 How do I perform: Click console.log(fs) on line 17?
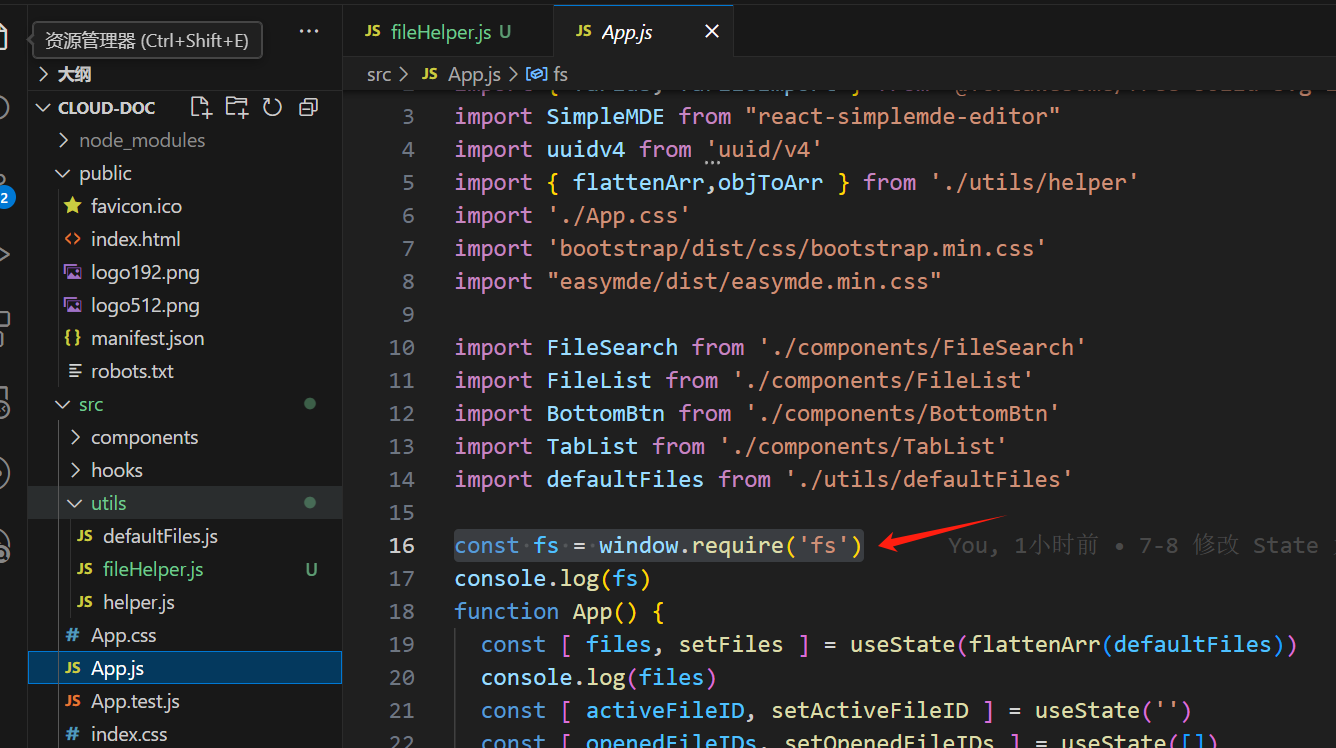[553, 578]
